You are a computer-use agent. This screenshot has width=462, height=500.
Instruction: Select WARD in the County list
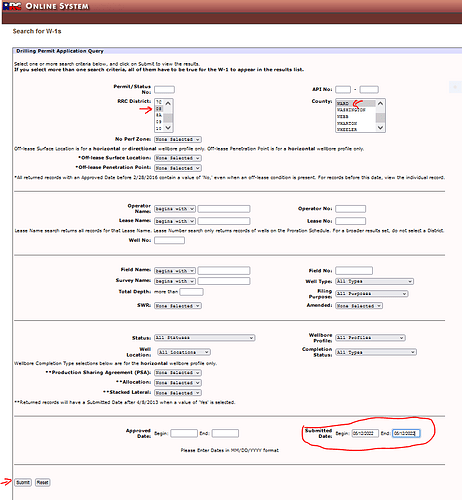coord(356,103)
